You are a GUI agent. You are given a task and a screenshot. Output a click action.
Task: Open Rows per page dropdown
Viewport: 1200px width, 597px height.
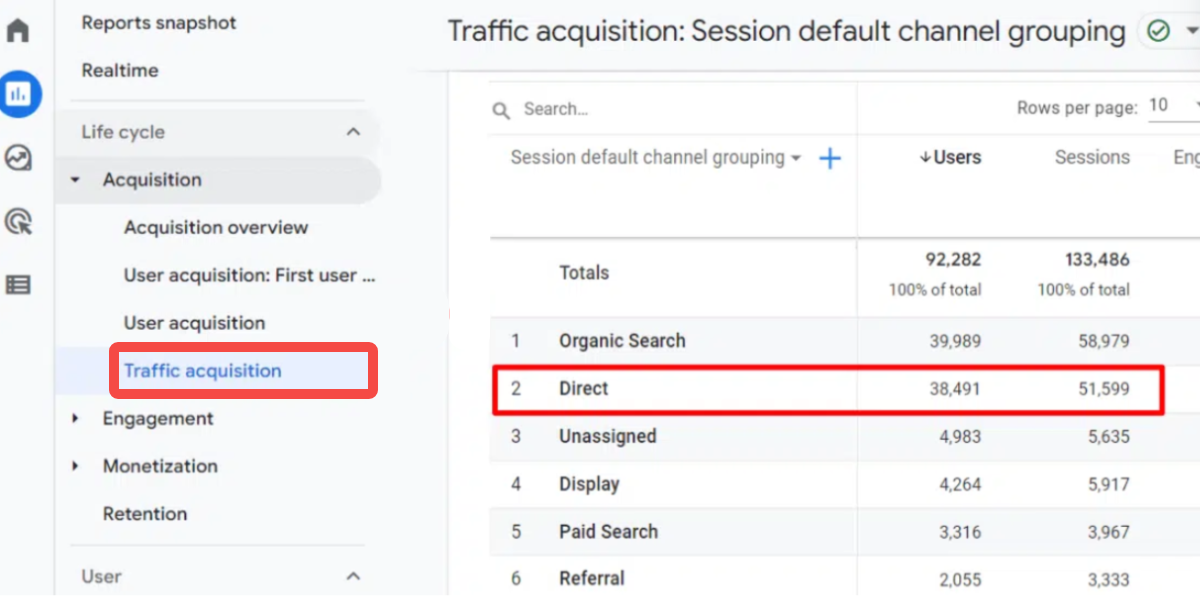(1175, 107)
